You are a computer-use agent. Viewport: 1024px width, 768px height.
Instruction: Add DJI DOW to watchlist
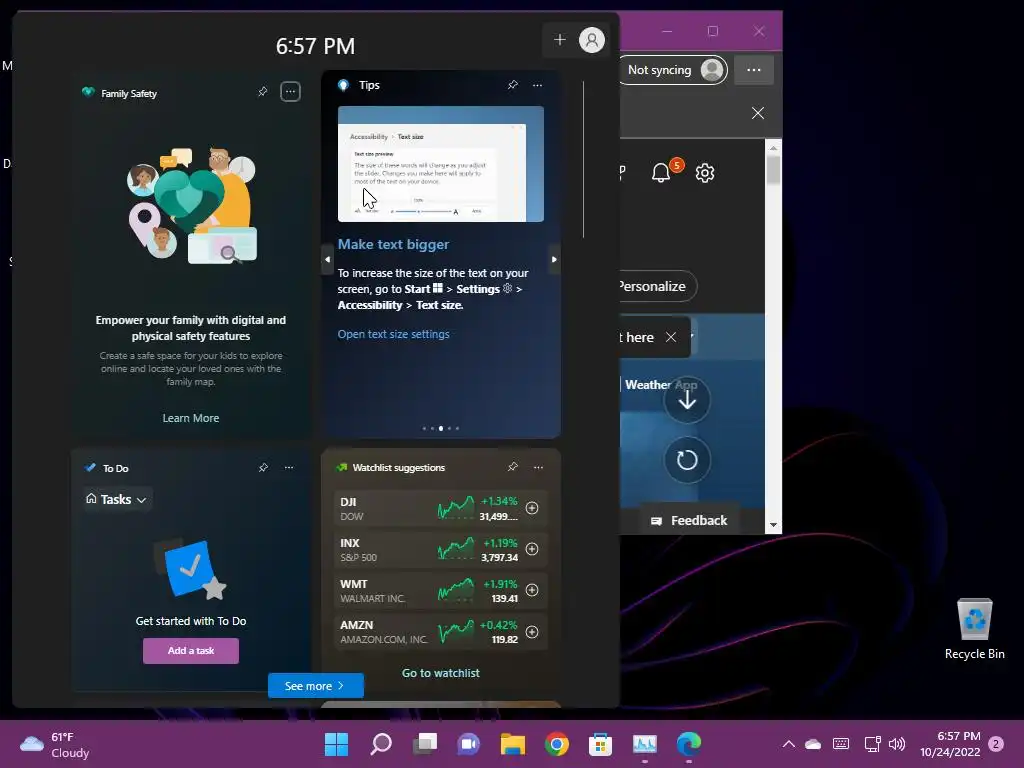tap(532, 508)
